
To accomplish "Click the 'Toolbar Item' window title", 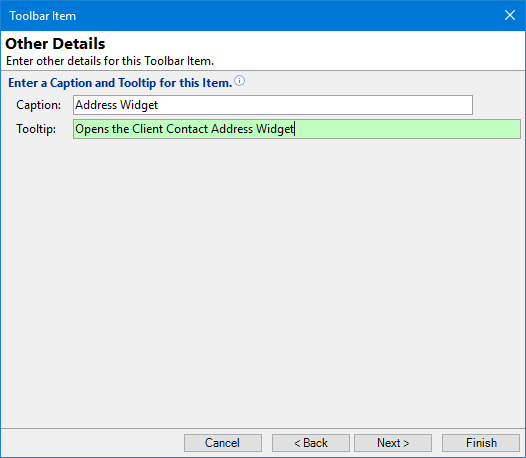I will 43,16.
